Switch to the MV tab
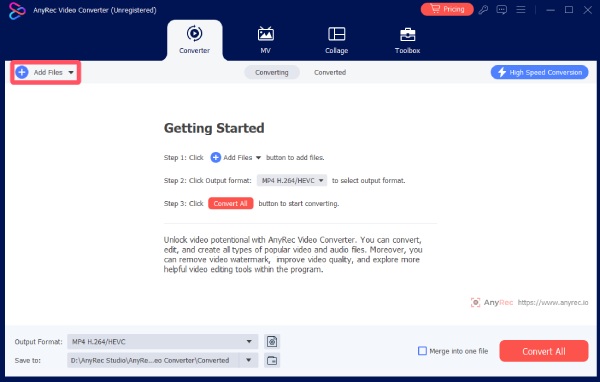 coord(266,40)
